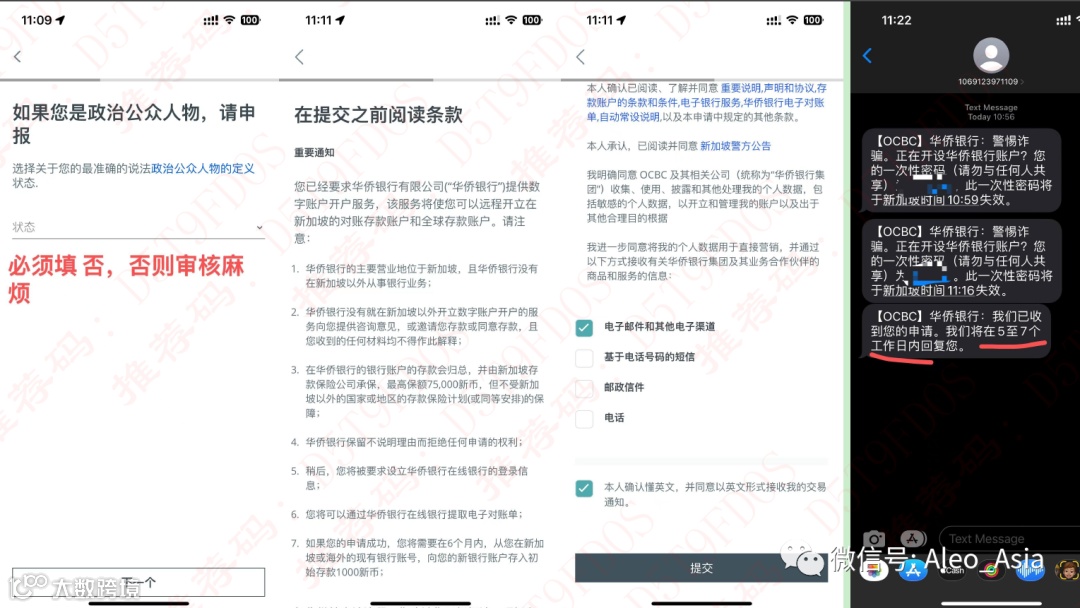Tap Wi-Fi icon above 在提交之前阅读条款 screen
Image resolution: width=1080 pixels, height=608 pixels.
click(x=511, y=20)
